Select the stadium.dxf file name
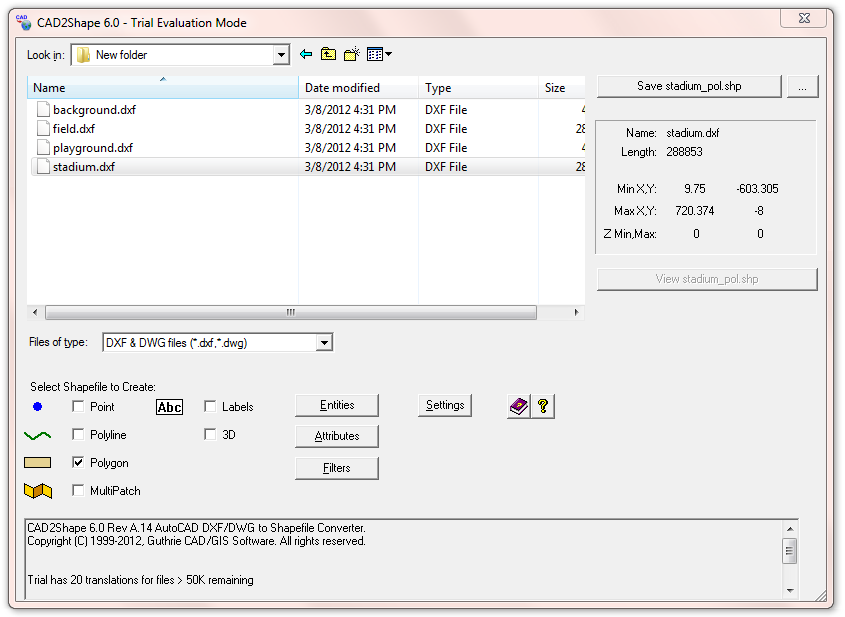 pos(84,167)
